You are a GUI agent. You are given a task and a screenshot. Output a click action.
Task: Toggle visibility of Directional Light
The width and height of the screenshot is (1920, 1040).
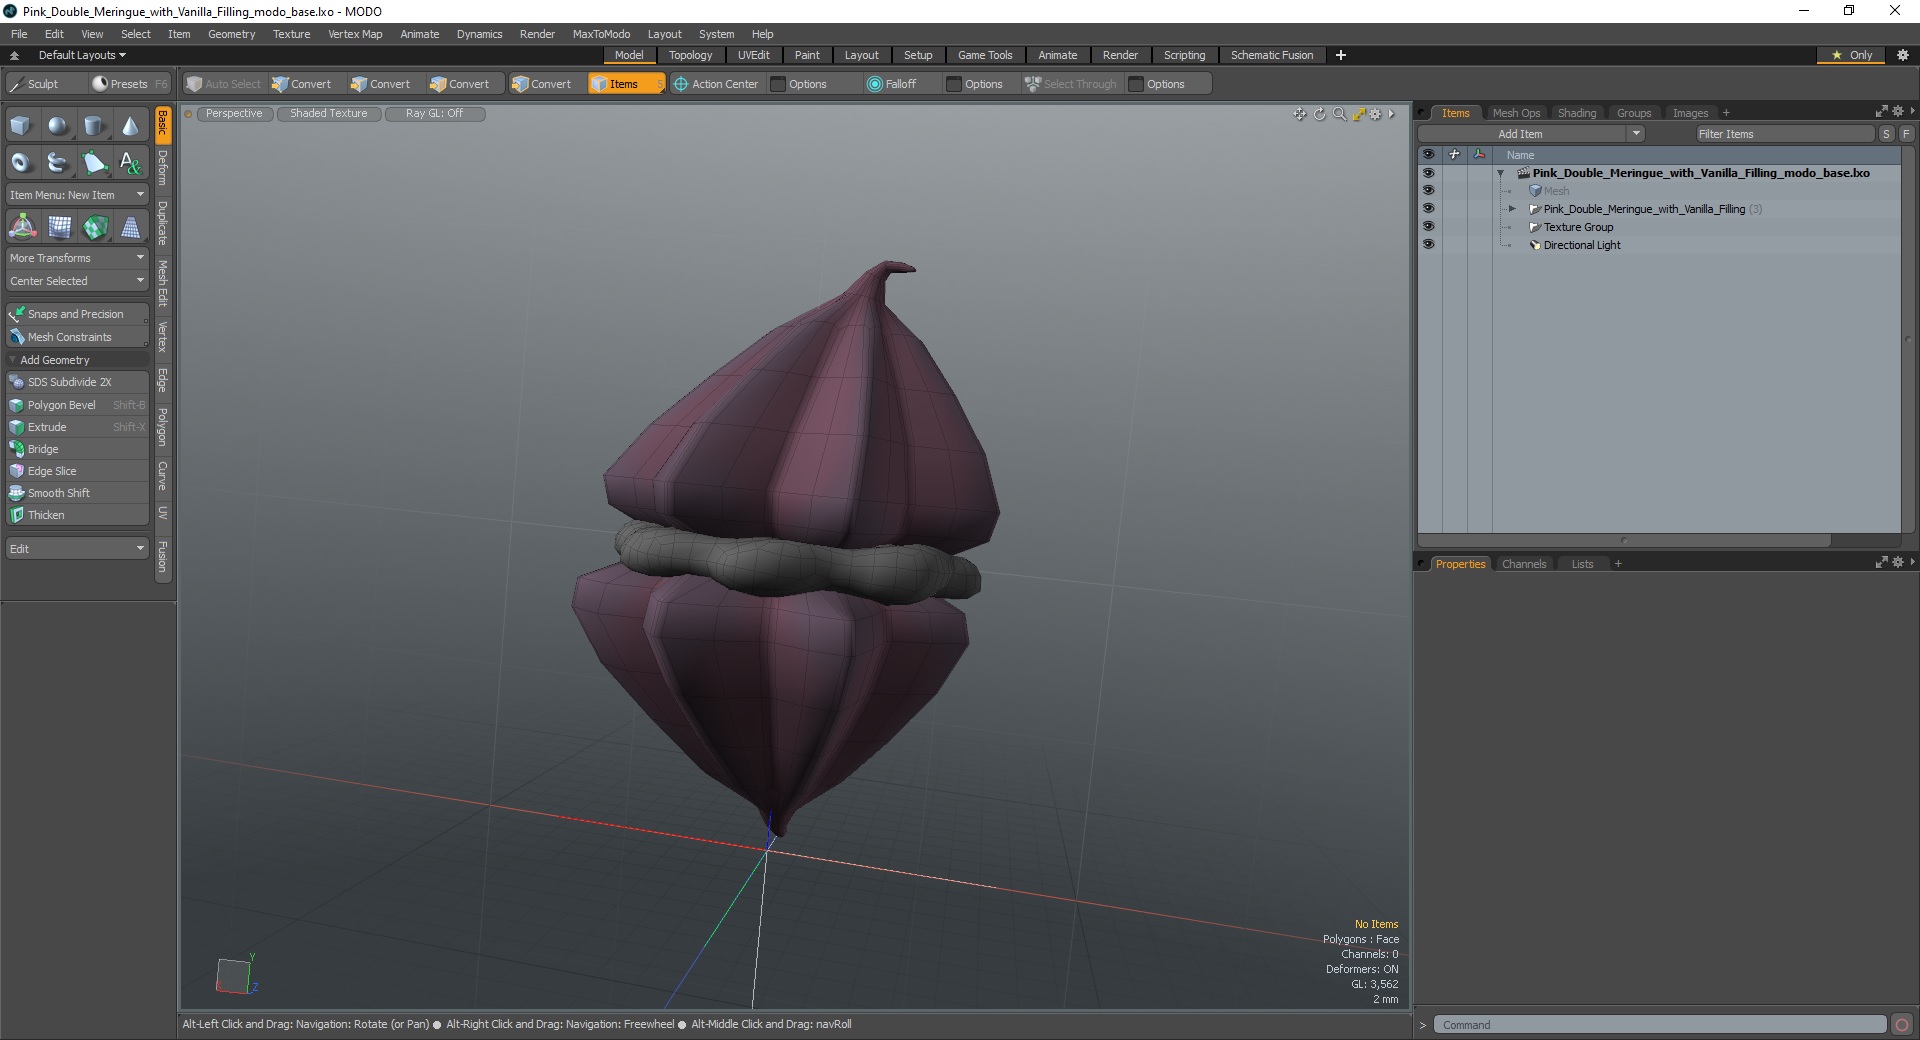(1428, 245)
